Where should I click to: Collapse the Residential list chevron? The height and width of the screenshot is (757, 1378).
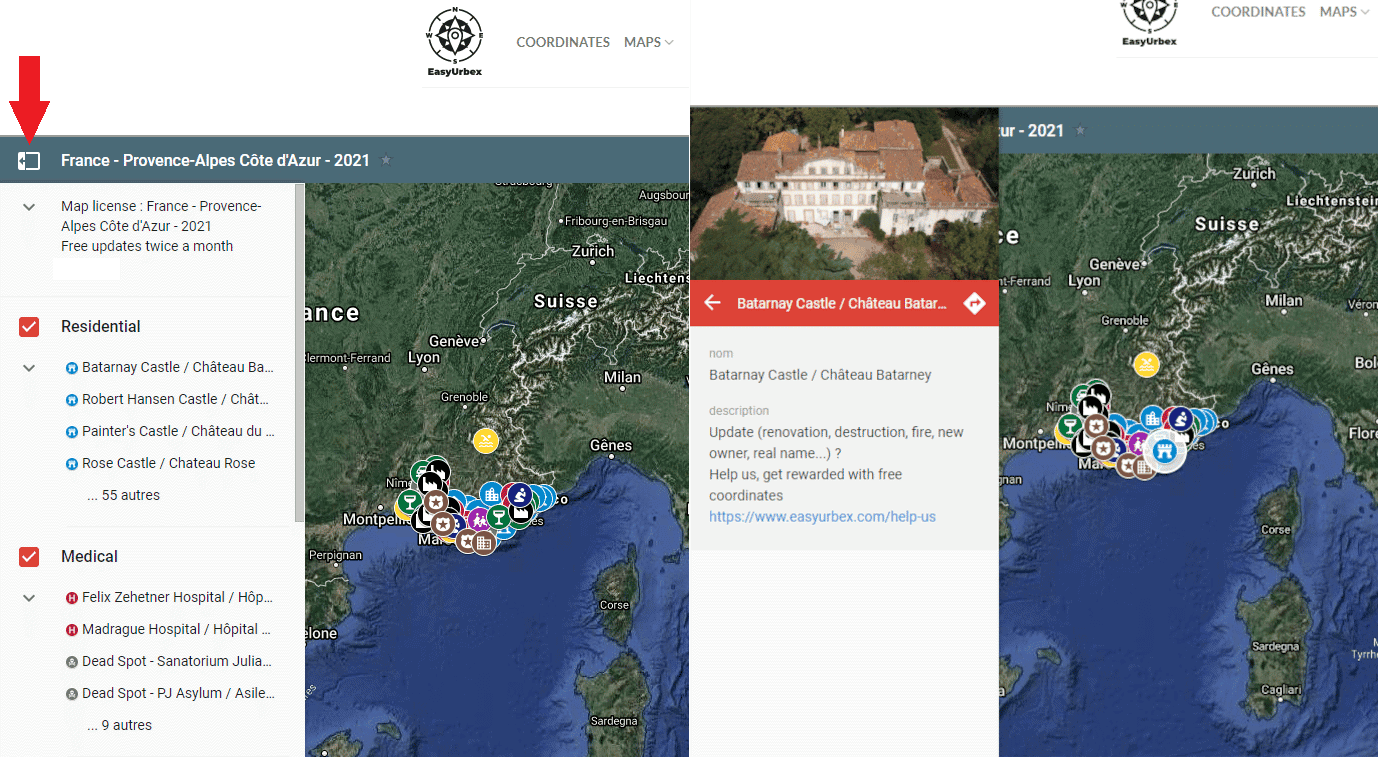(x=29, y=368)
